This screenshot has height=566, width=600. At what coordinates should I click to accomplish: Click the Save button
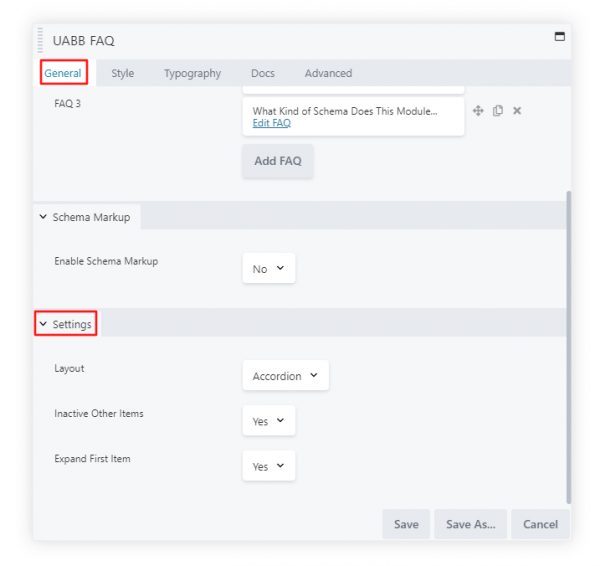[406, 524]
